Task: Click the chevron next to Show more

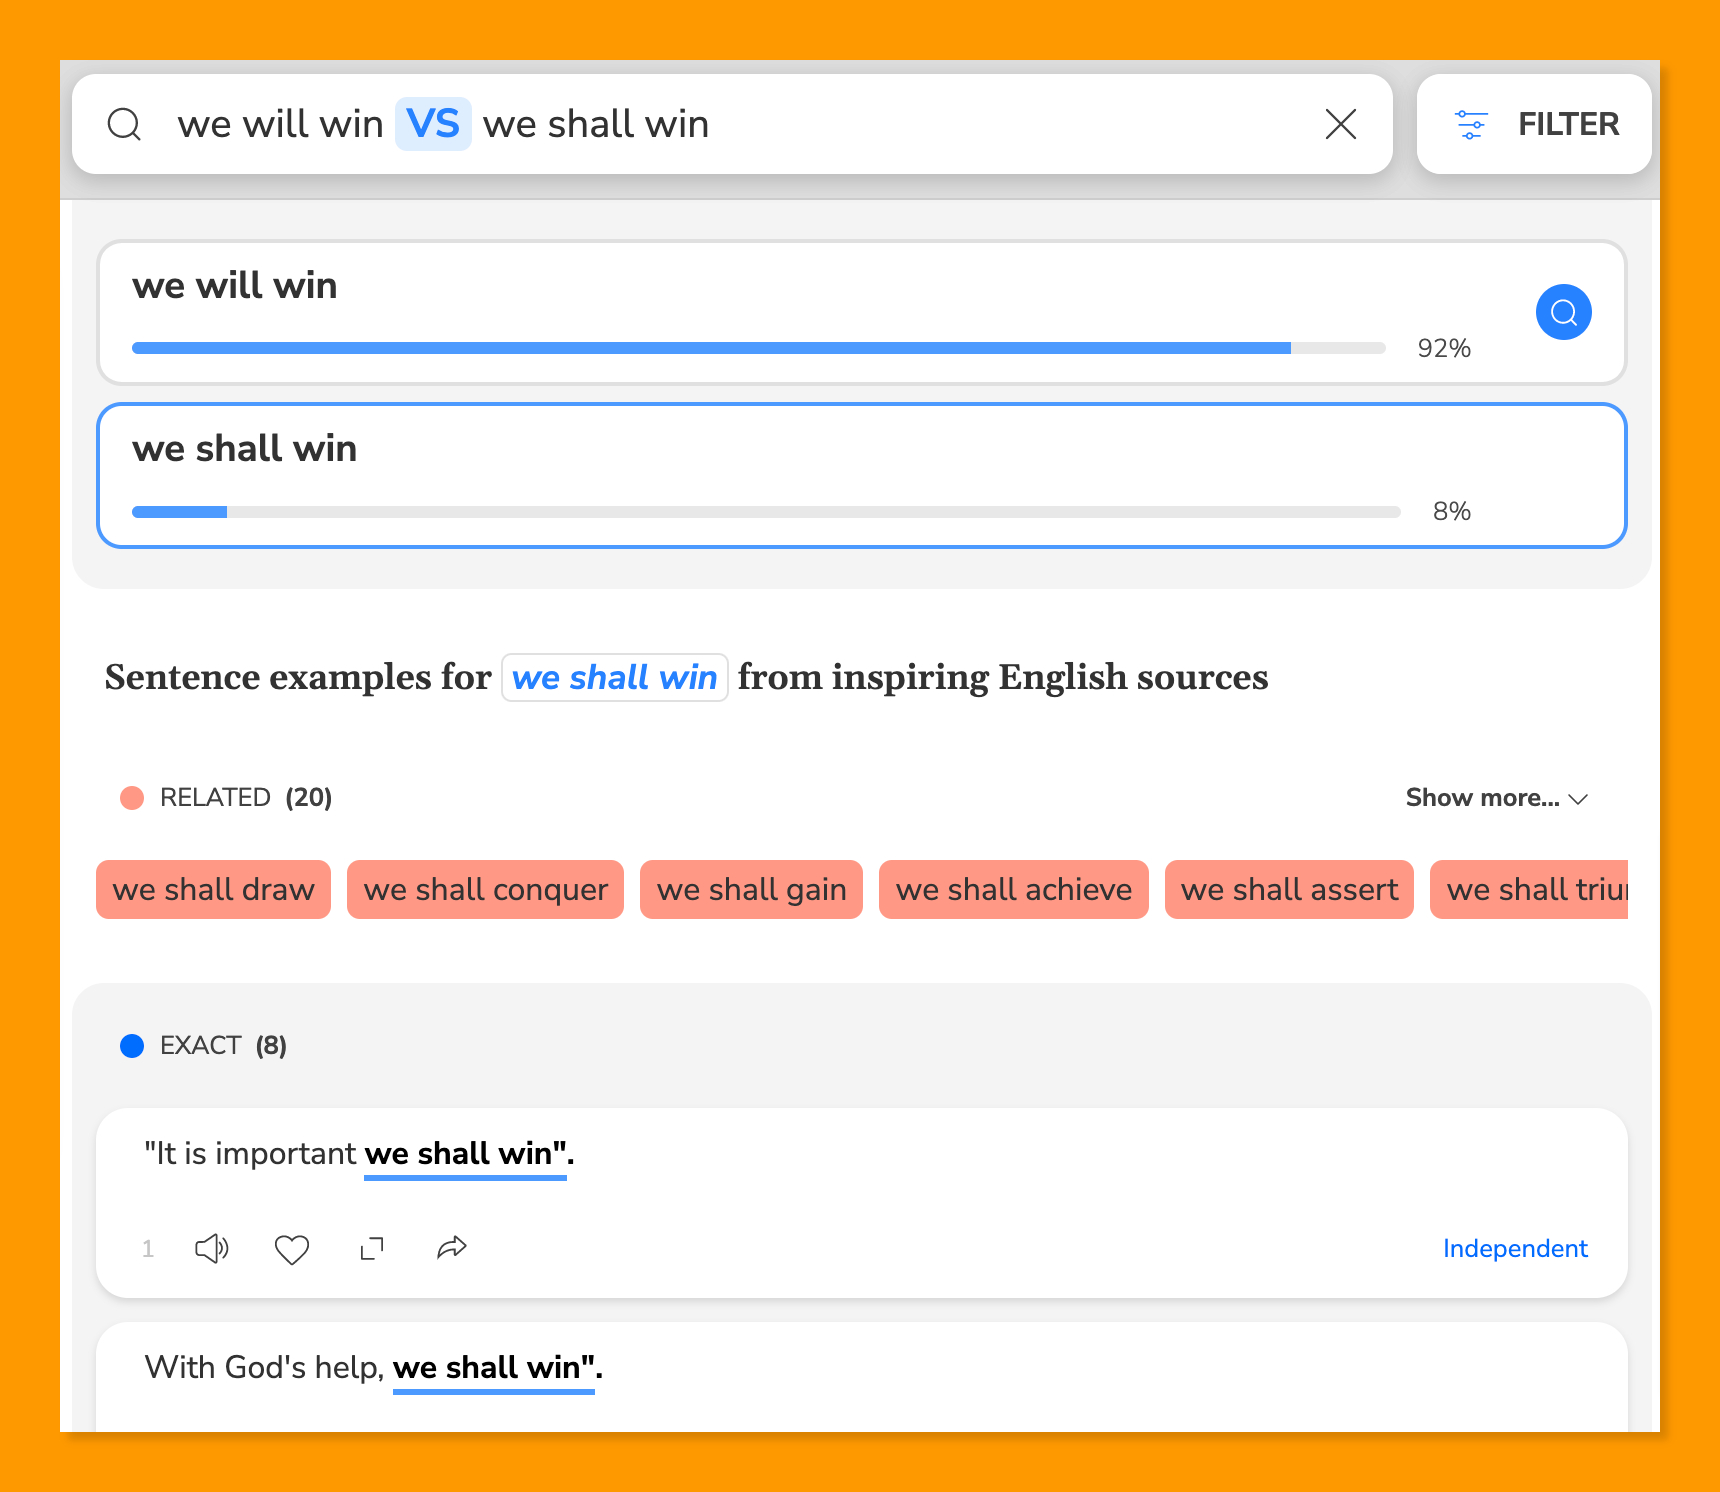Action: tap(1579, 799)
